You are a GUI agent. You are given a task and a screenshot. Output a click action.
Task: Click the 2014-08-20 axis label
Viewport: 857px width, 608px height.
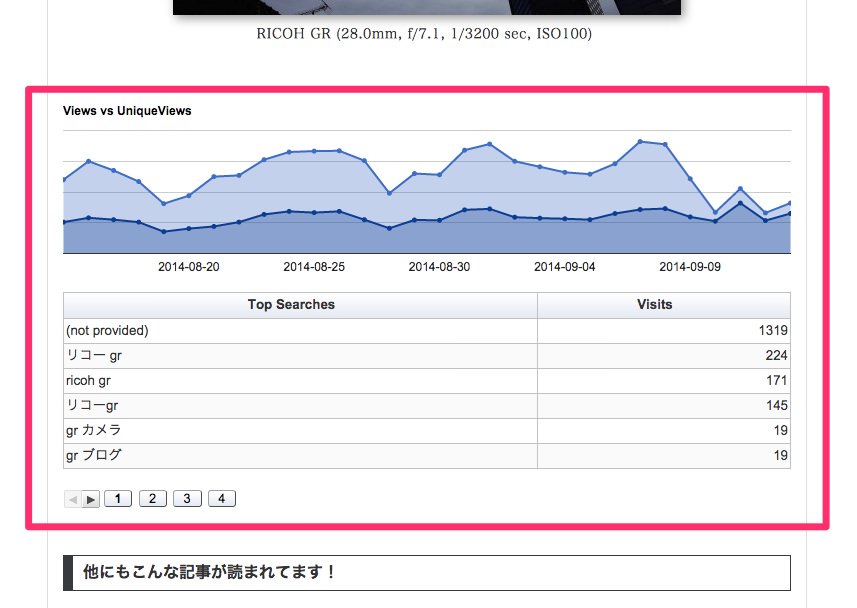pyautogui.click(x=189, y=267)
